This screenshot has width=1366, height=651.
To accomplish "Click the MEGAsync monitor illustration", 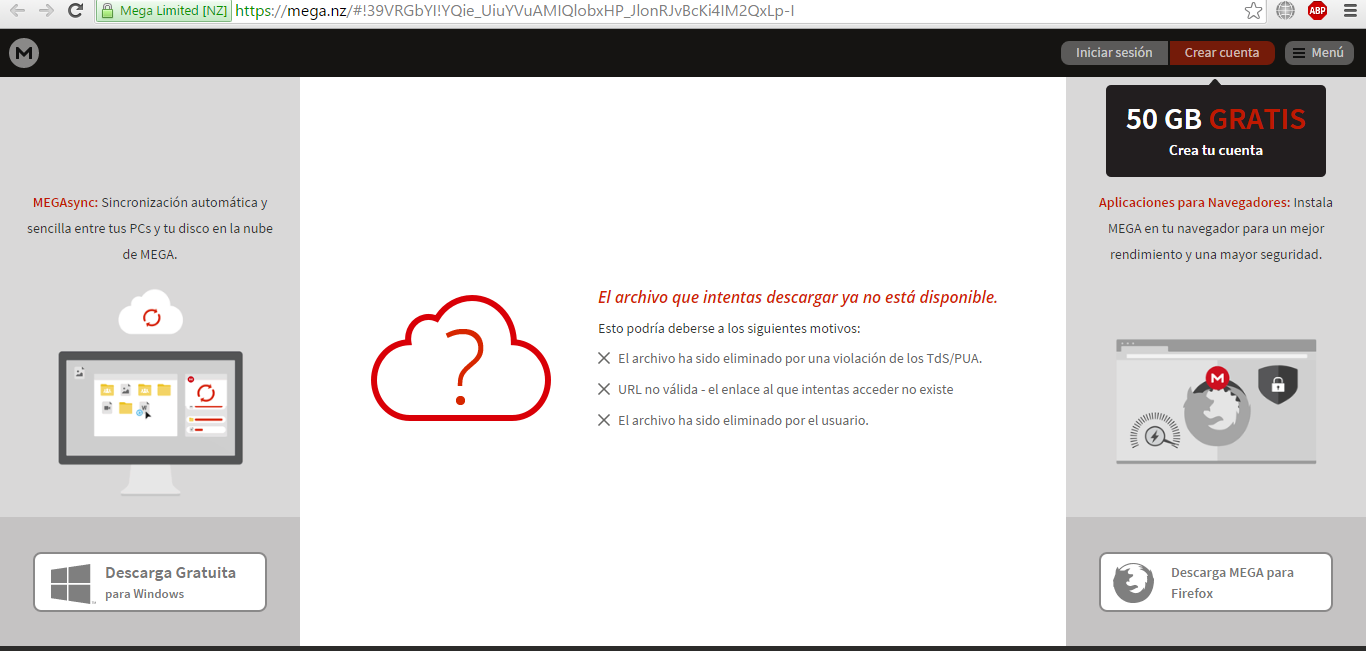I will click(x=151, y=423).
